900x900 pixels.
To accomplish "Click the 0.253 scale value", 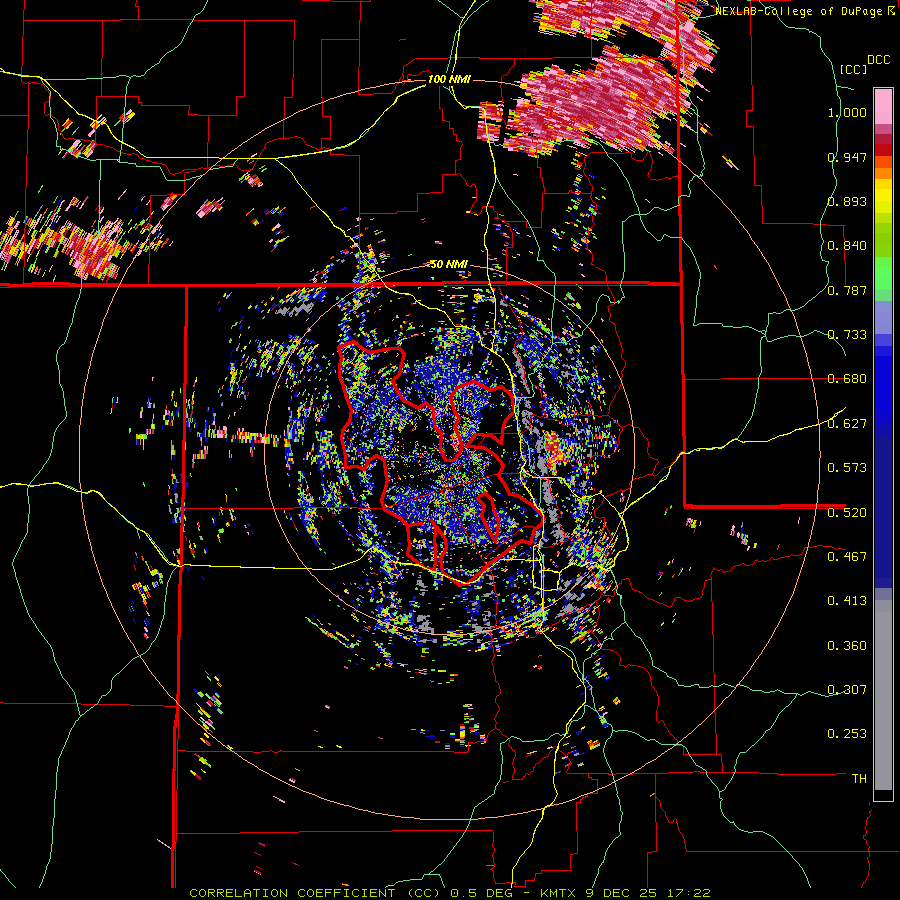I will click(x=847, y=734).
